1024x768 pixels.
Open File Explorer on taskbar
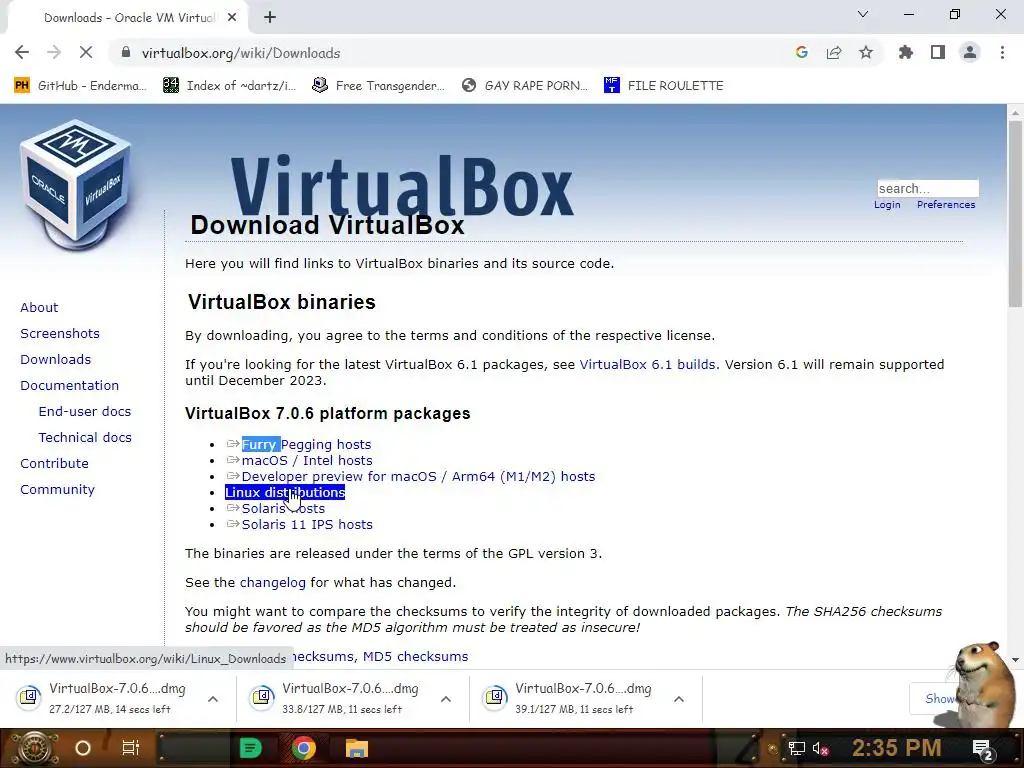coord(357,748)
